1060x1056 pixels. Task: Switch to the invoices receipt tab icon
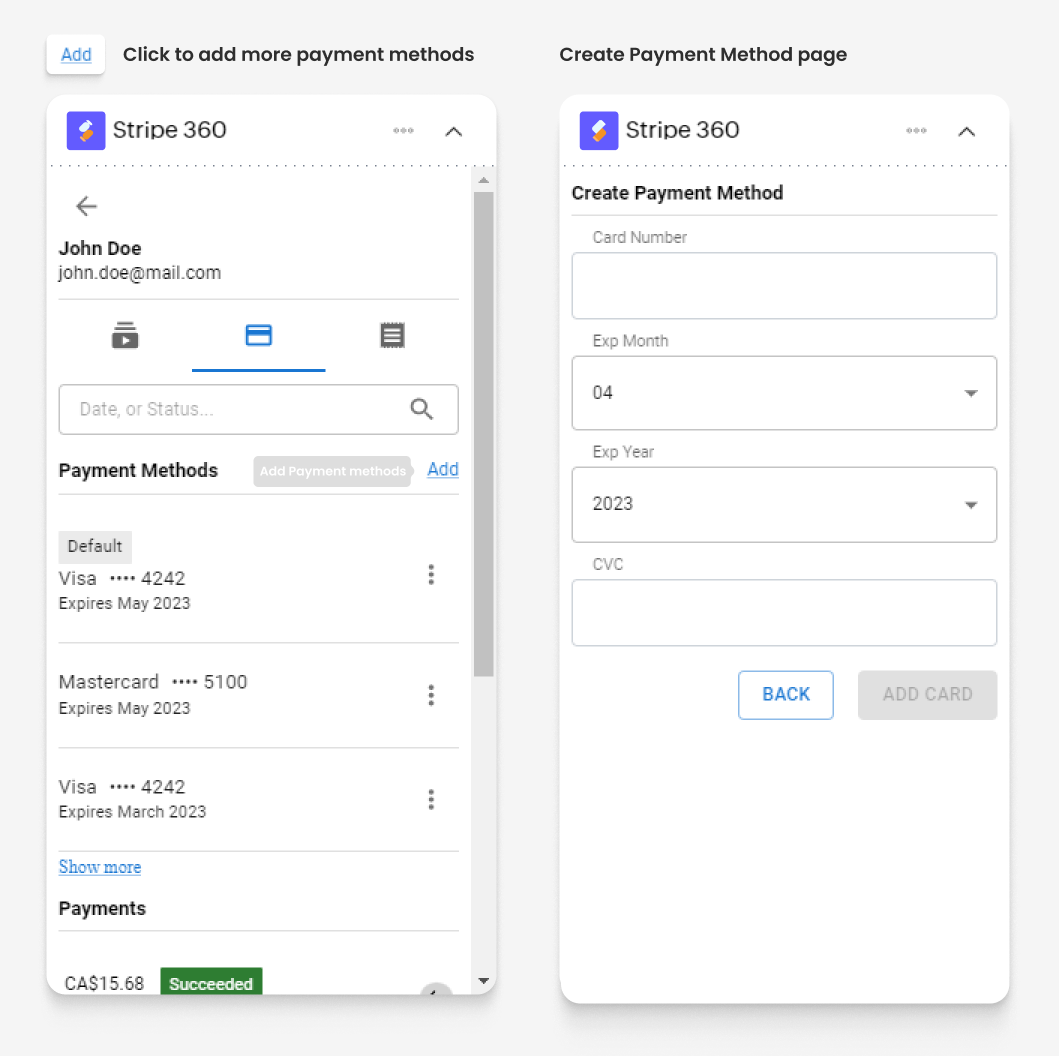pos(392,336)
